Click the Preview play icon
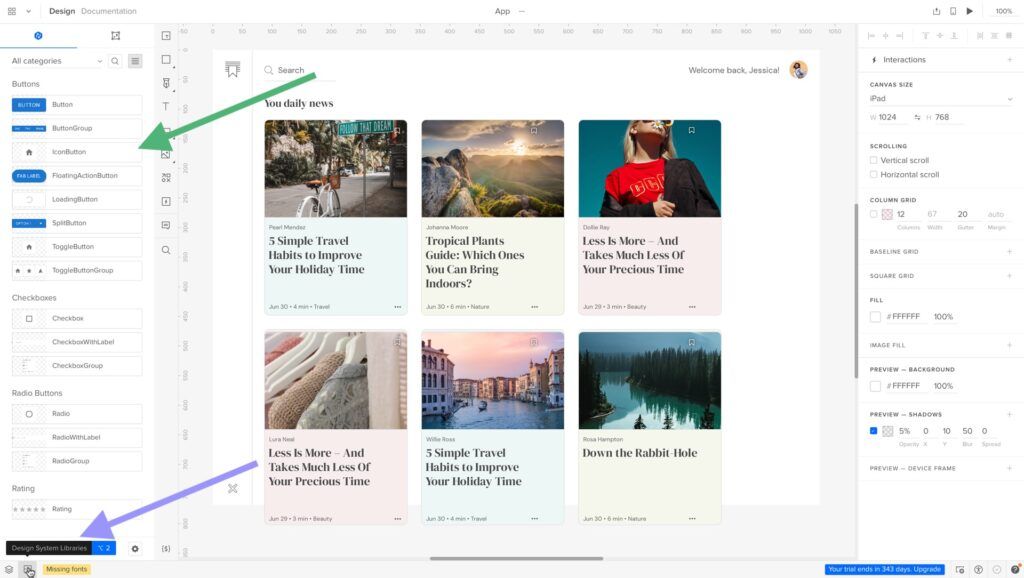 pyautogui.click(x=969, y=11)
